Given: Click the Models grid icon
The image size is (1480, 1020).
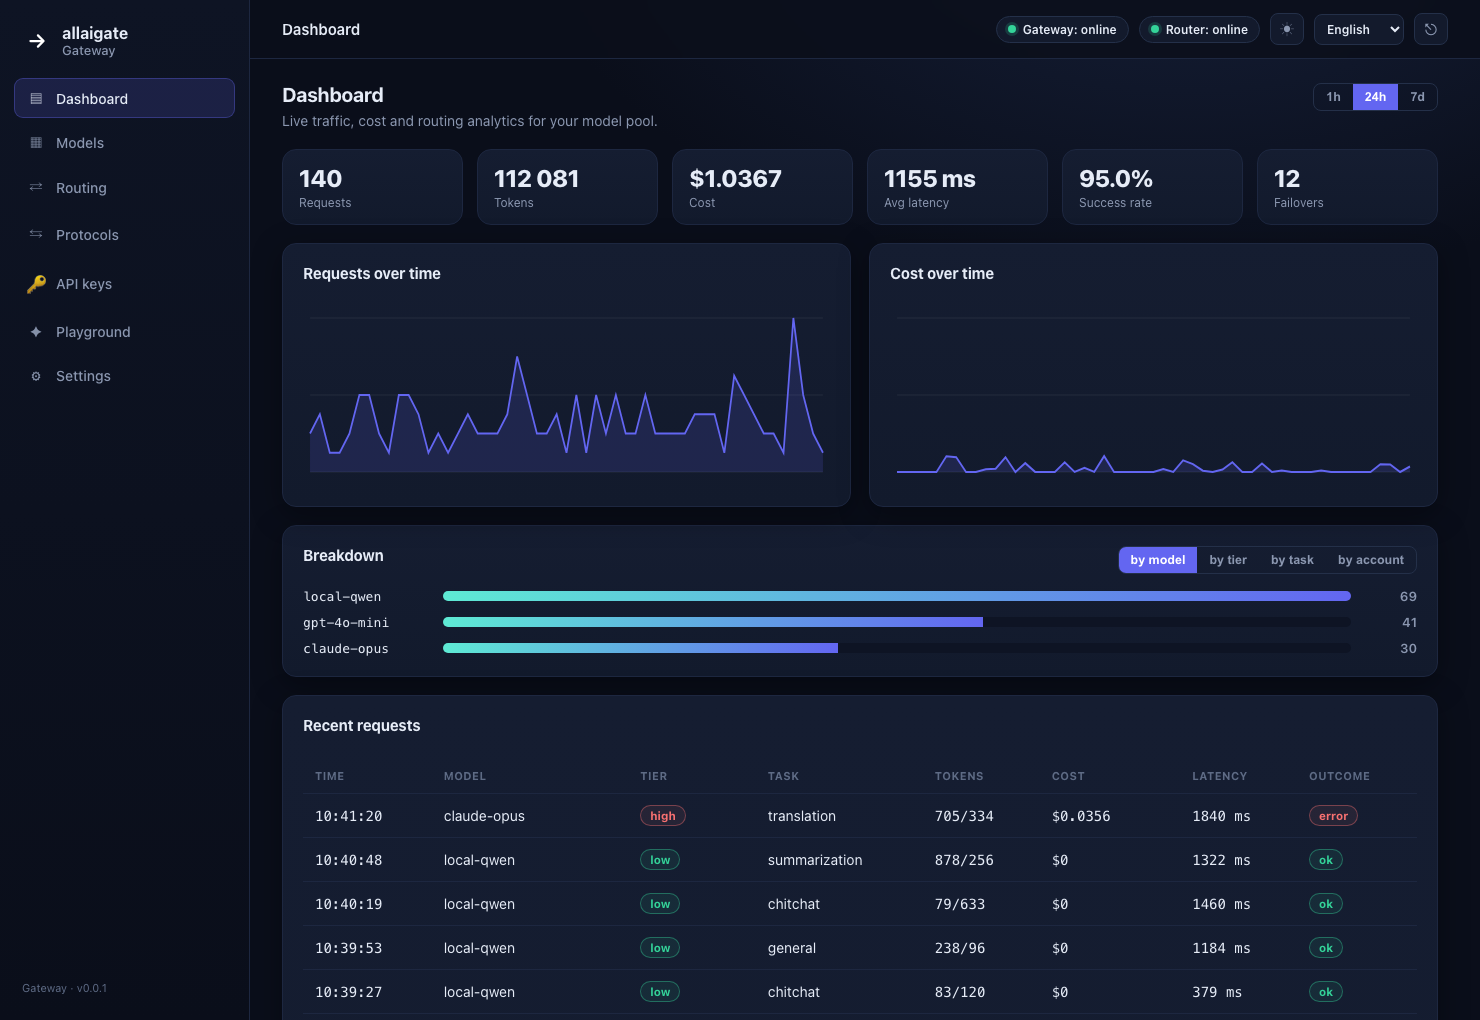Looking at the screenshot, I should [x=36, y=142].
